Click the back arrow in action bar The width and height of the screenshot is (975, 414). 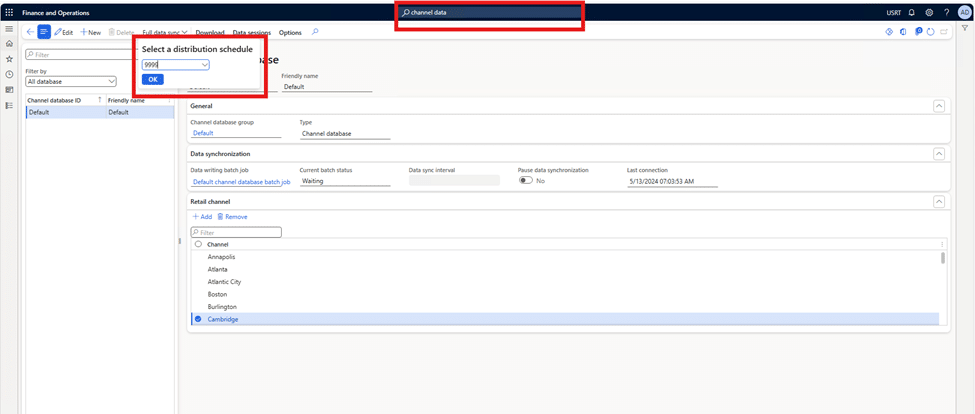click(x=30, y=32)
